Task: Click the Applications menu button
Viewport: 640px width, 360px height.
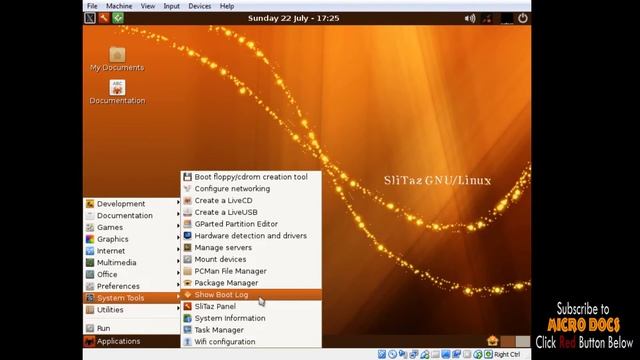Action: 131,341
